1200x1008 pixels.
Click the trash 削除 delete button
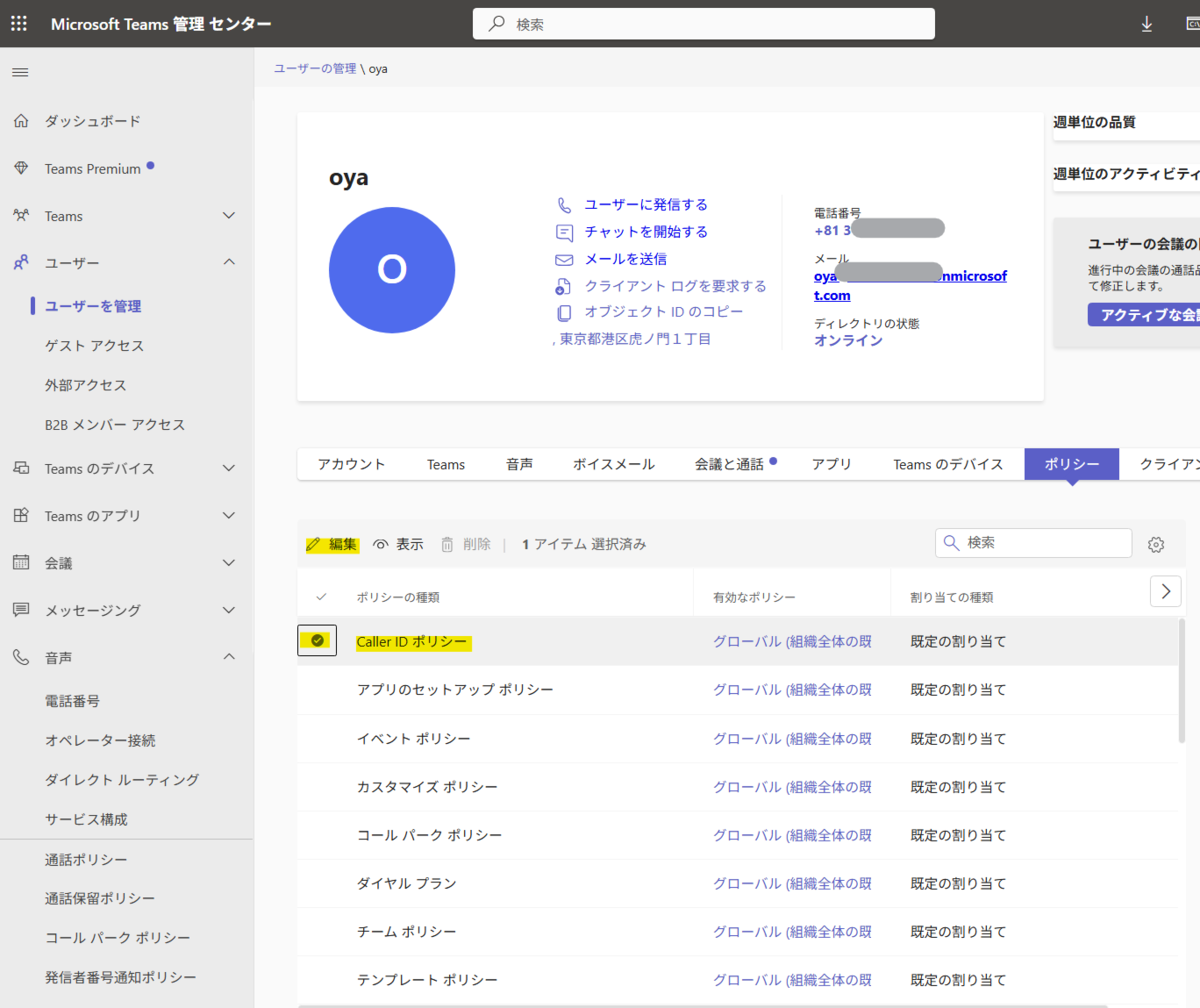click(x=466, y=544)
